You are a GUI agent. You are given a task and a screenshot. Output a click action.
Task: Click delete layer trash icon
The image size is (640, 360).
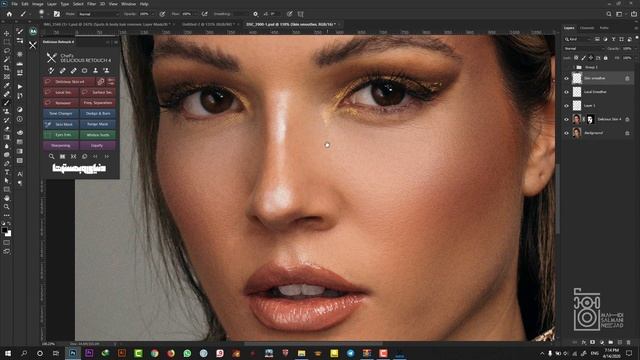[629, 342]
